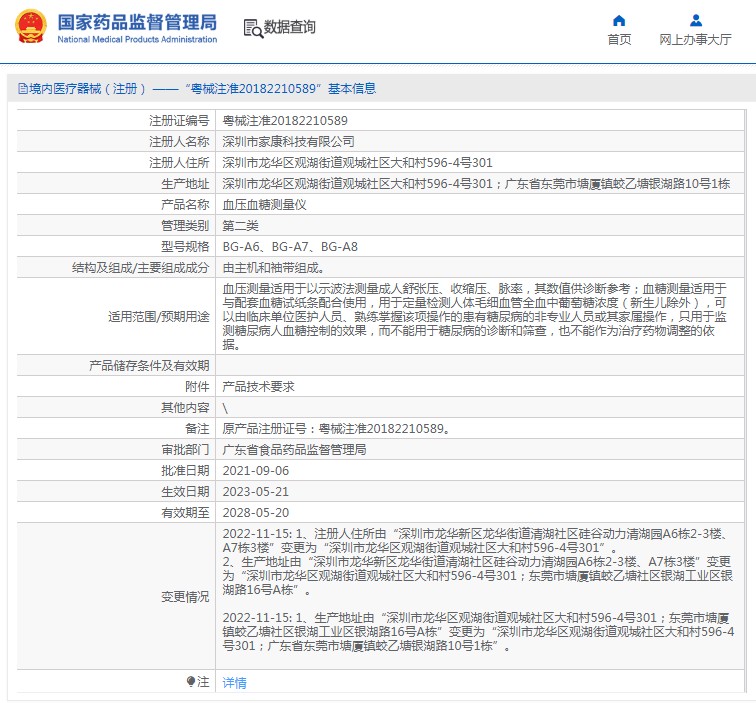
Task: Open 网上办事大厅 text link
Action: tap(695, 40)
